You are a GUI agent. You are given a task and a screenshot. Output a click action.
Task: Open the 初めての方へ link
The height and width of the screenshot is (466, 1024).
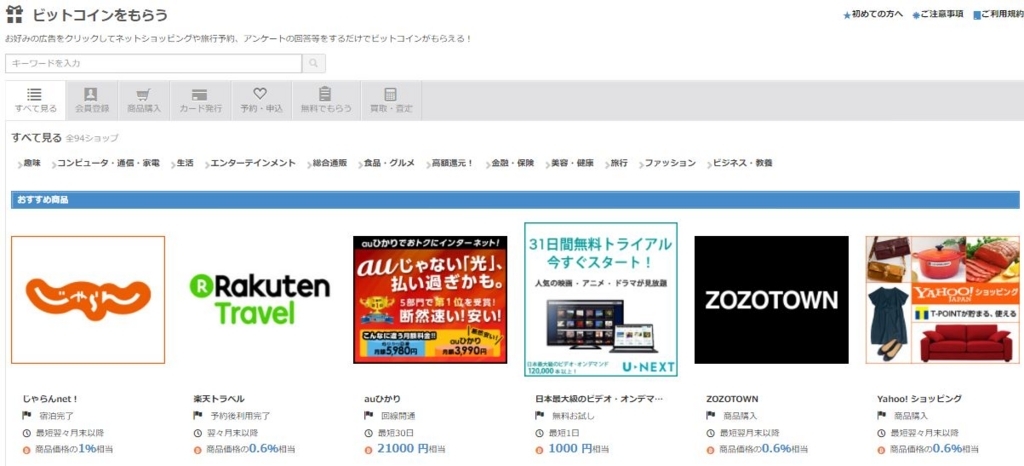[x=877, y=14]
